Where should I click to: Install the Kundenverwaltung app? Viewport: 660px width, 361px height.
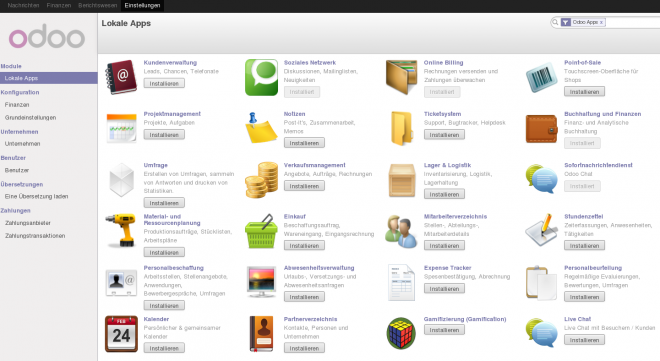point(164,83)
